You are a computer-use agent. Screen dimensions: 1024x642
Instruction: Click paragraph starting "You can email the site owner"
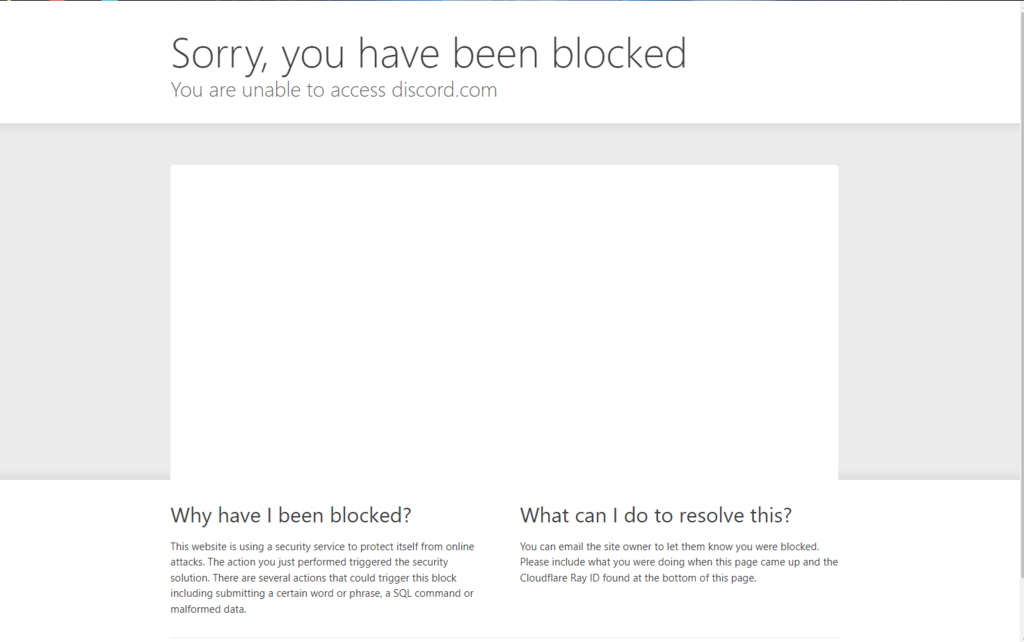679,562
